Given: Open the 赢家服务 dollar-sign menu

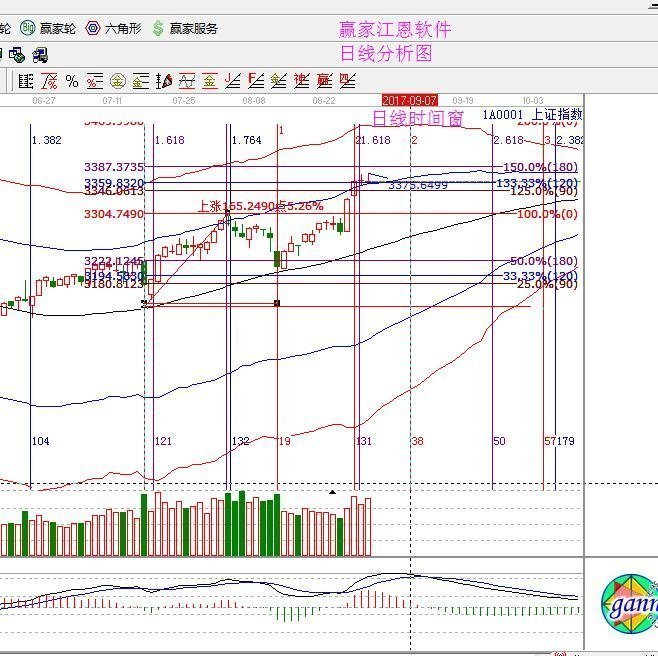Looking at the screenshot, I should pyautogui.click(x=185, y=29).
